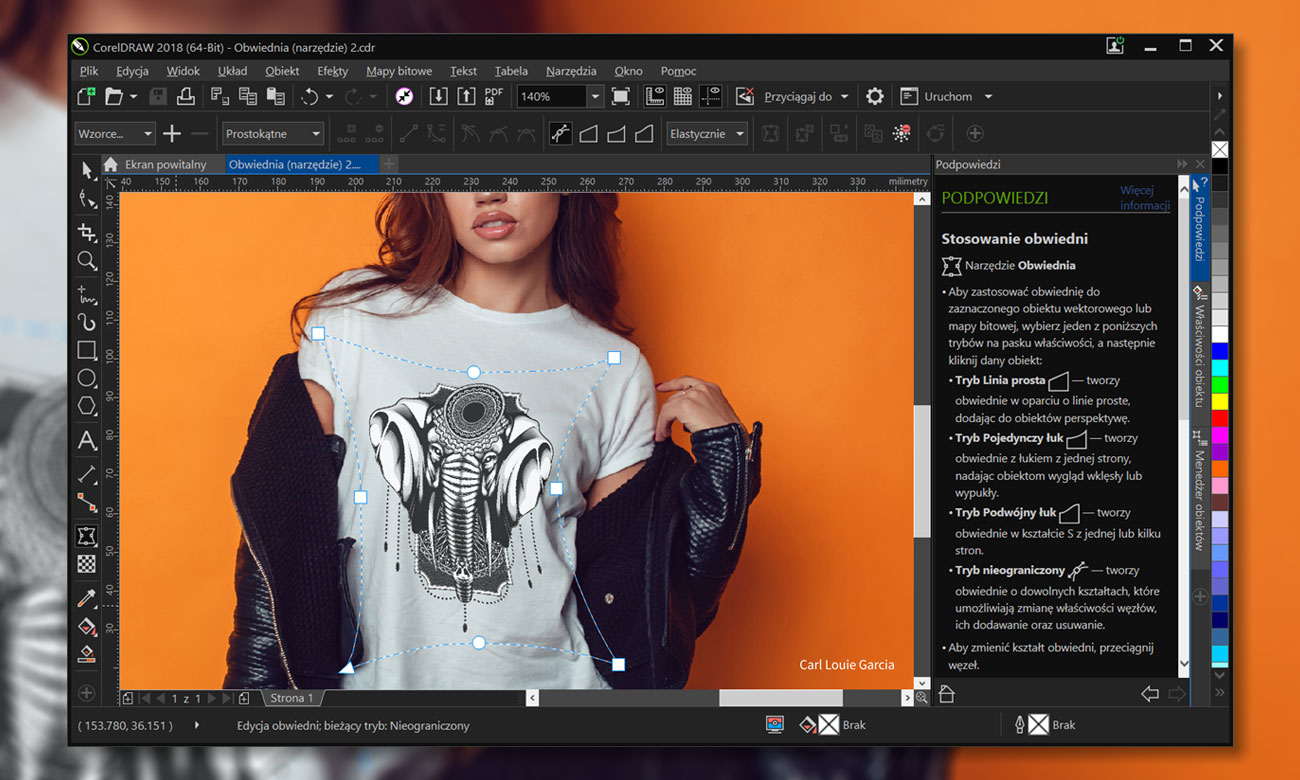The width and height of the screenshot is (1300, 780).
Task: Select the Pick tool arrow
Action: click(88, 170)
